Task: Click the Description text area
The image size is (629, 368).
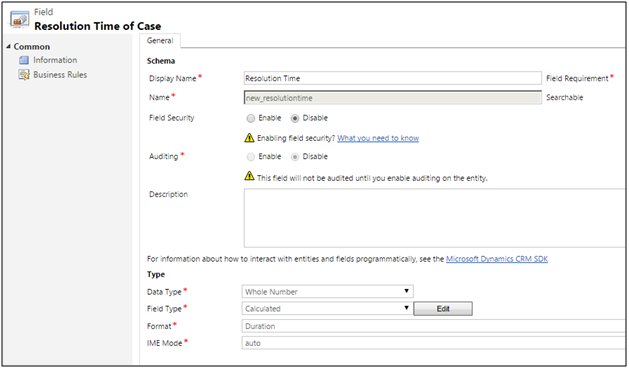Action: point(435,218)
